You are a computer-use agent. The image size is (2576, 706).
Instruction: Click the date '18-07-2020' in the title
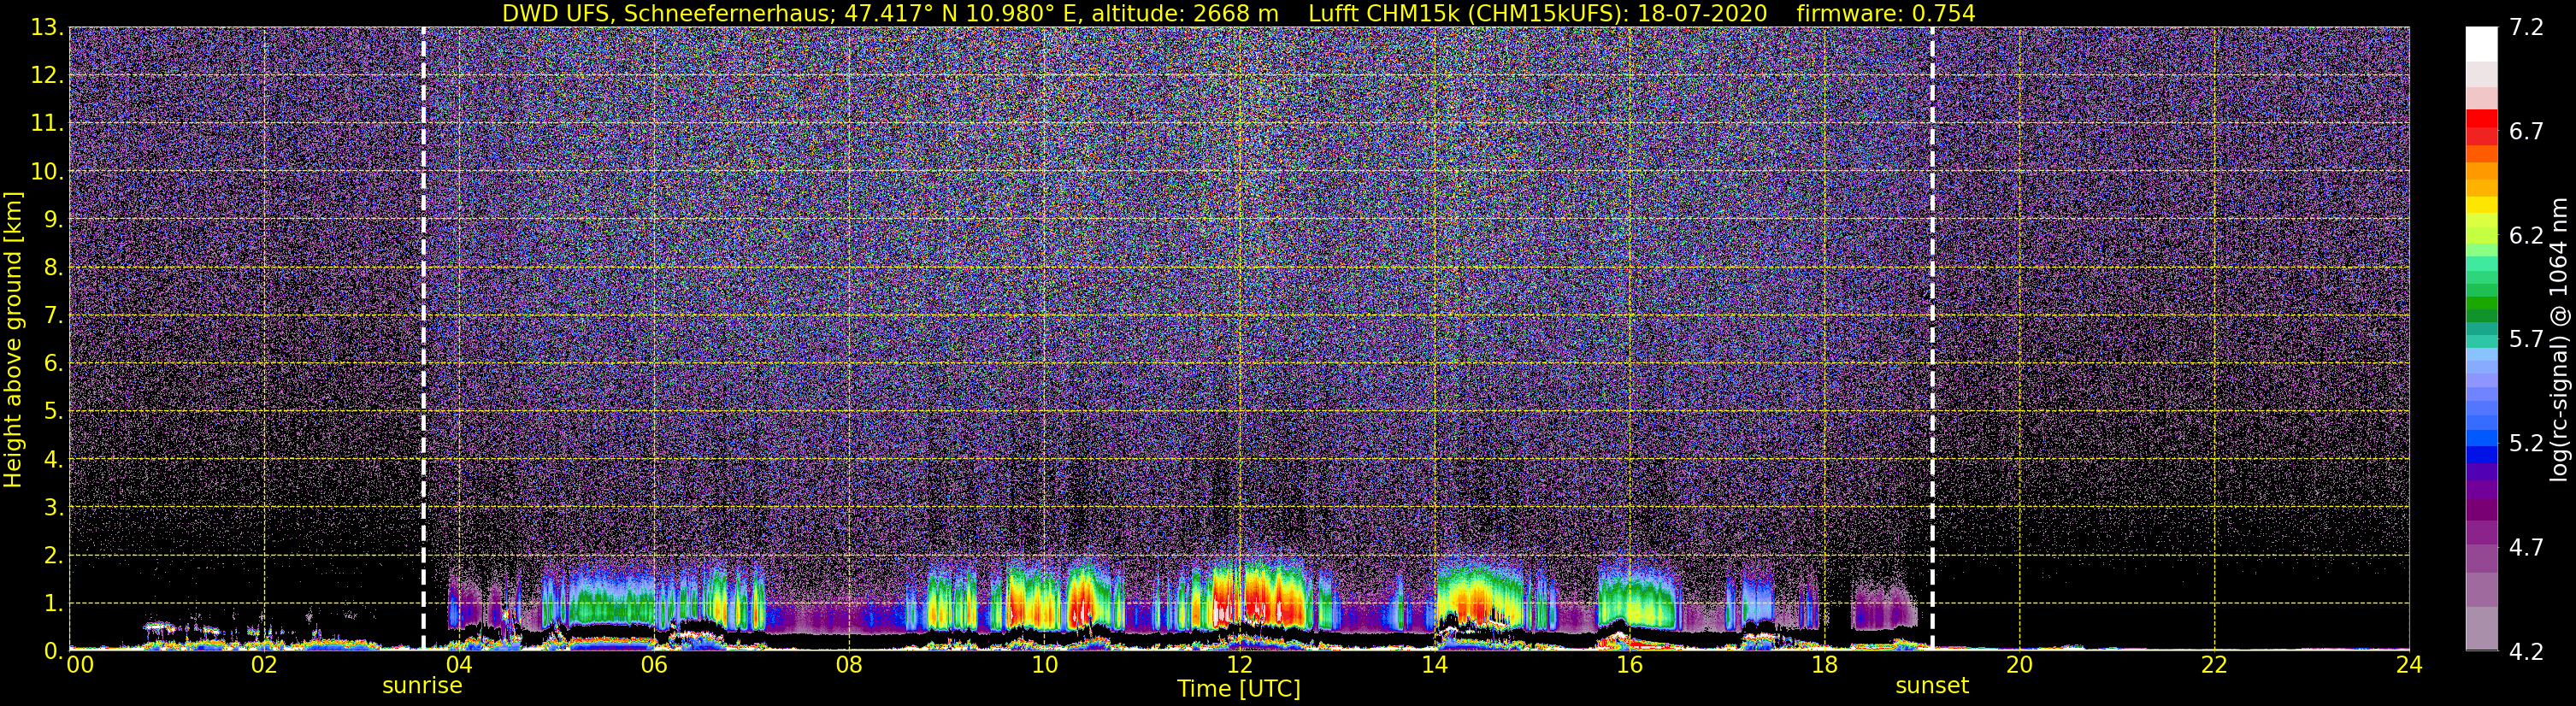coord(1702,14)
